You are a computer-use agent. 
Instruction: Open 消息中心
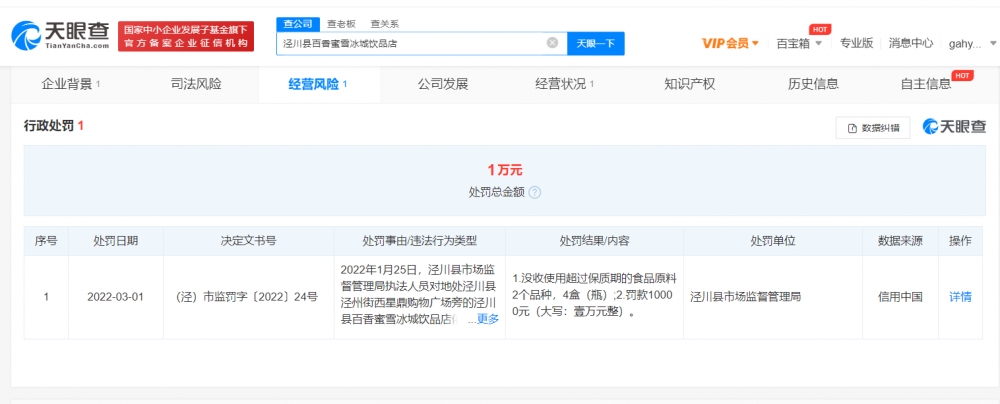click(911, 43)
